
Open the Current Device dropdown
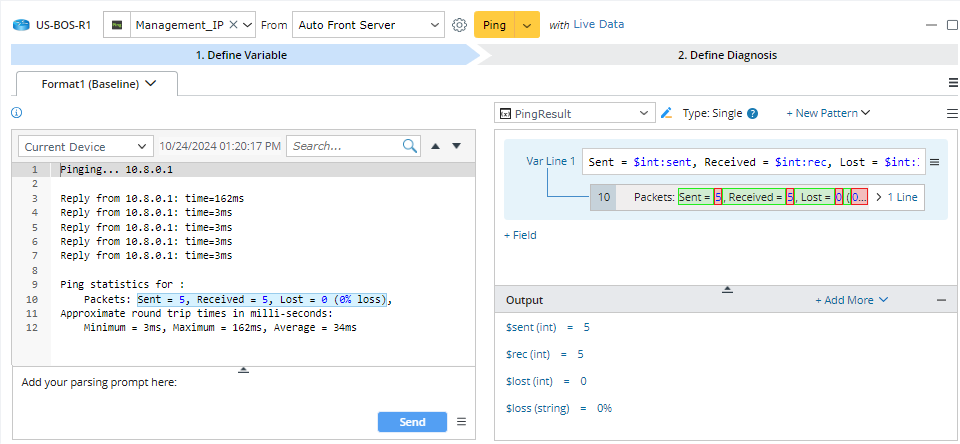[87, 146]
